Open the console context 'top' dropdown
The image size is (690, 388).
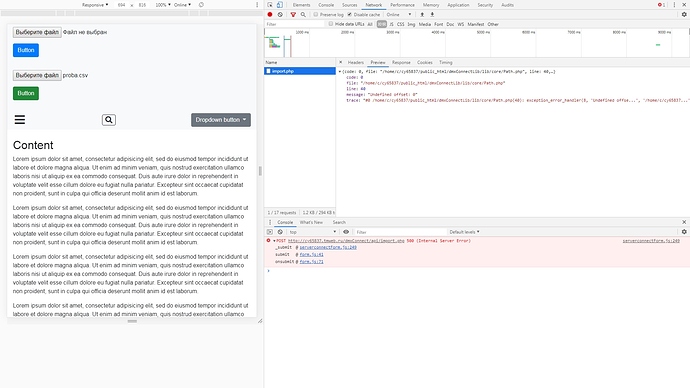(x=313, y=232)
